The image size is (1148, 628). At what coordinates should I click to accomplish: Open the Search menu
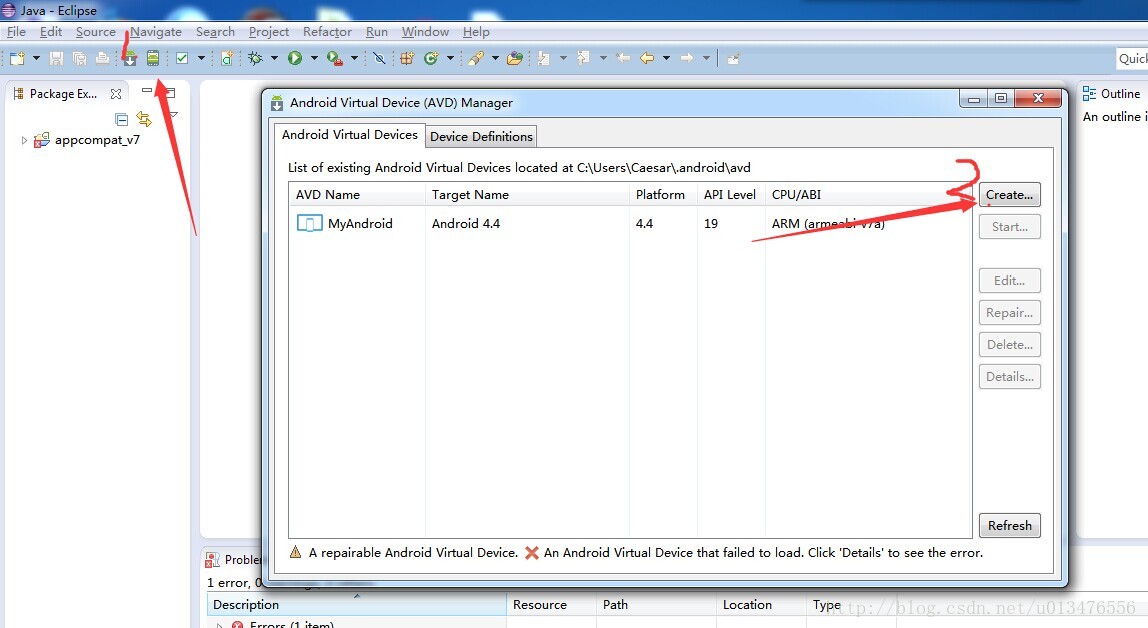[x=215, y=31]
